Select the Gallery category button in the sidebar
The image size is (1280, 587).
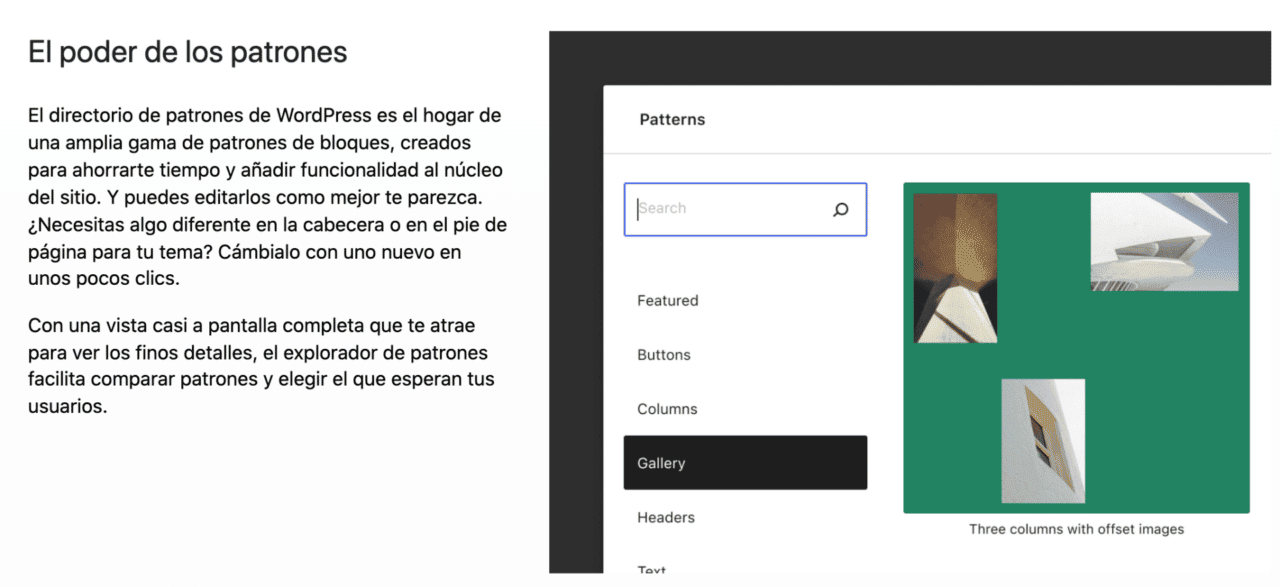coord(744,462)
